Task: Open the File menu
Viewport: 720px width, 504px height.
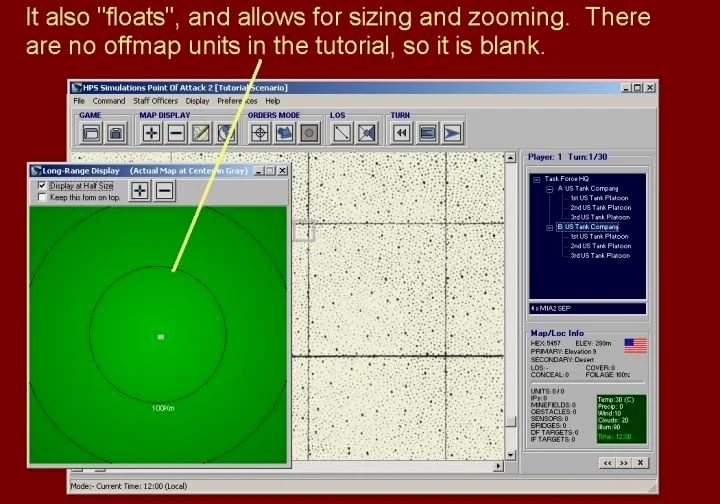Action: (79, 101)
